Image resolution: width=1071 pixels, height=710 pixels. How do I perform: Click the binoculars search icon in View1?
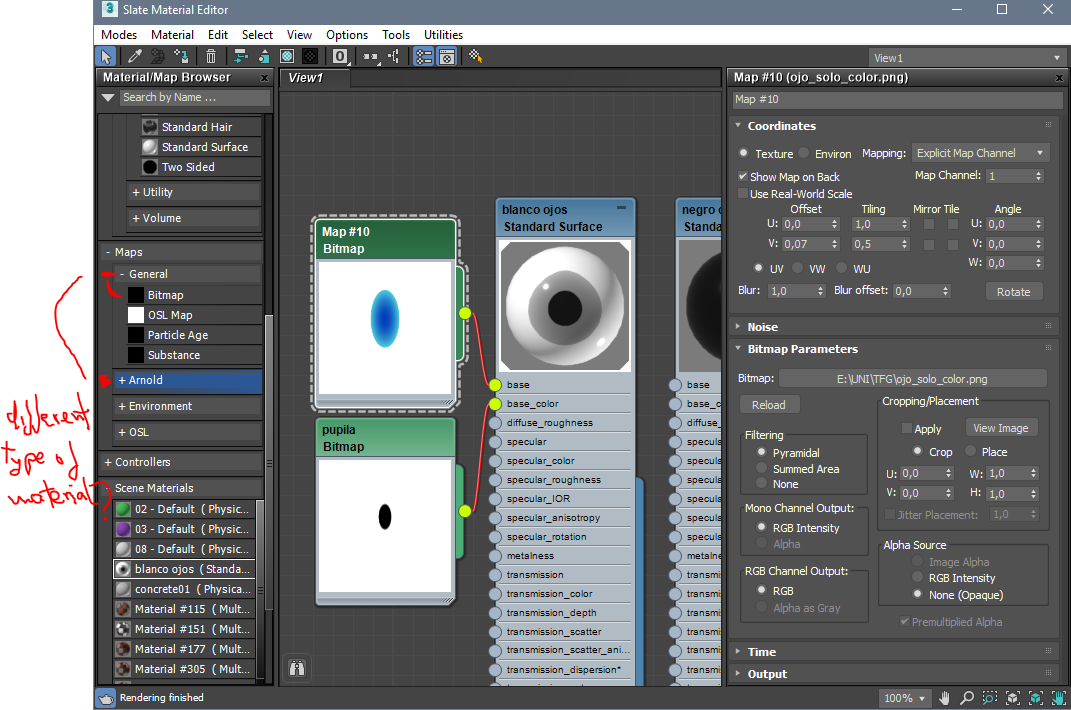[296, 668]
